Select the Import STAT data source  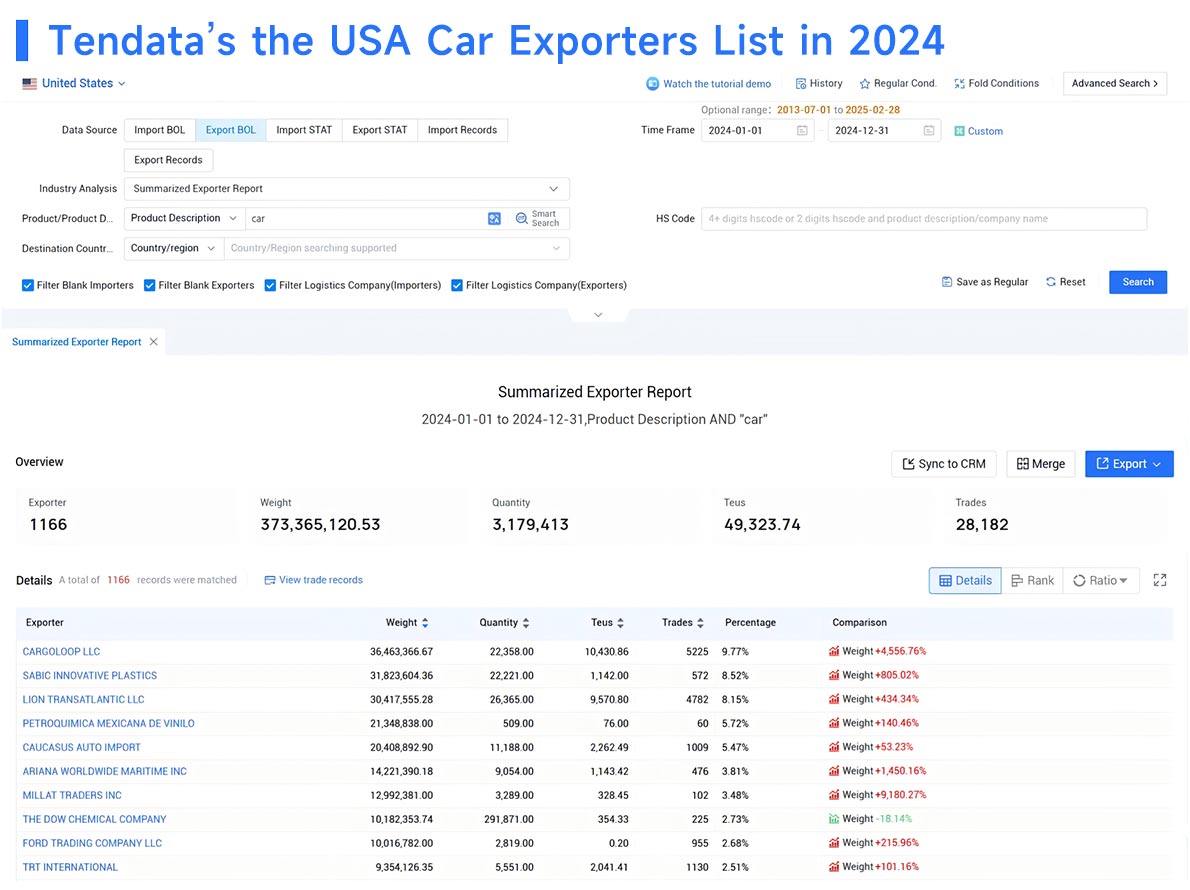[x=304, y=131]
